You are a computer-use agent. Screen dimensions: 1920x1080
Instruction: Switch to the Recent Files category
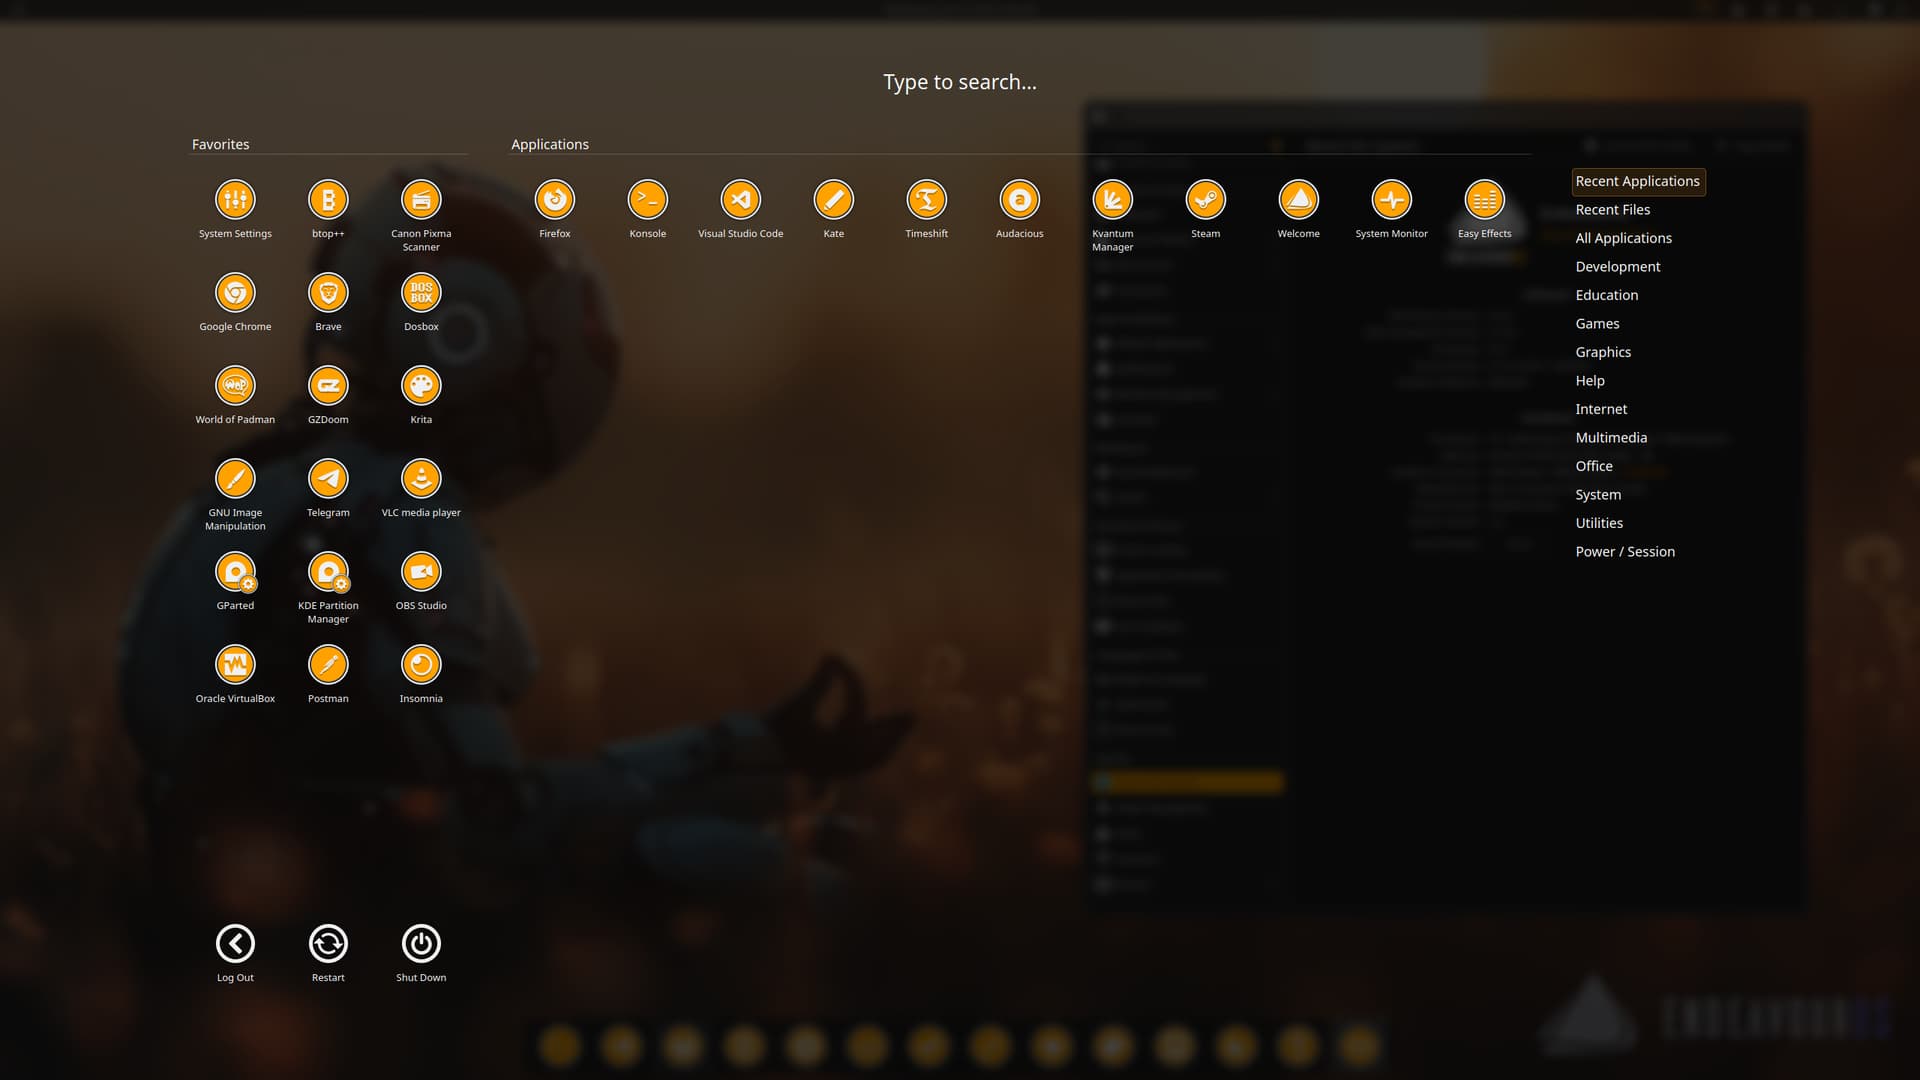coord(1612,210)
